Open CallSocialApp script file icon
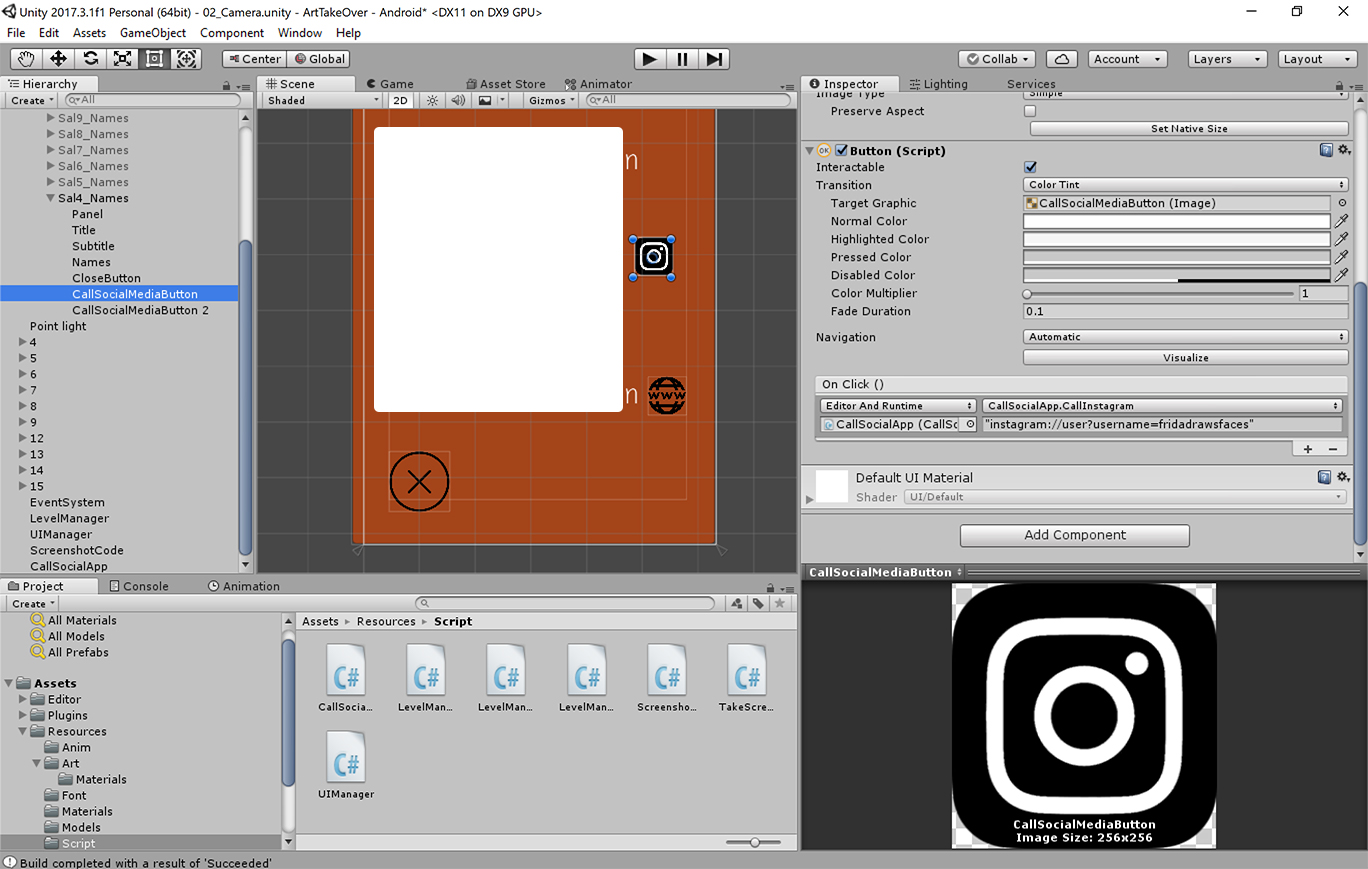 click(346, 670)
